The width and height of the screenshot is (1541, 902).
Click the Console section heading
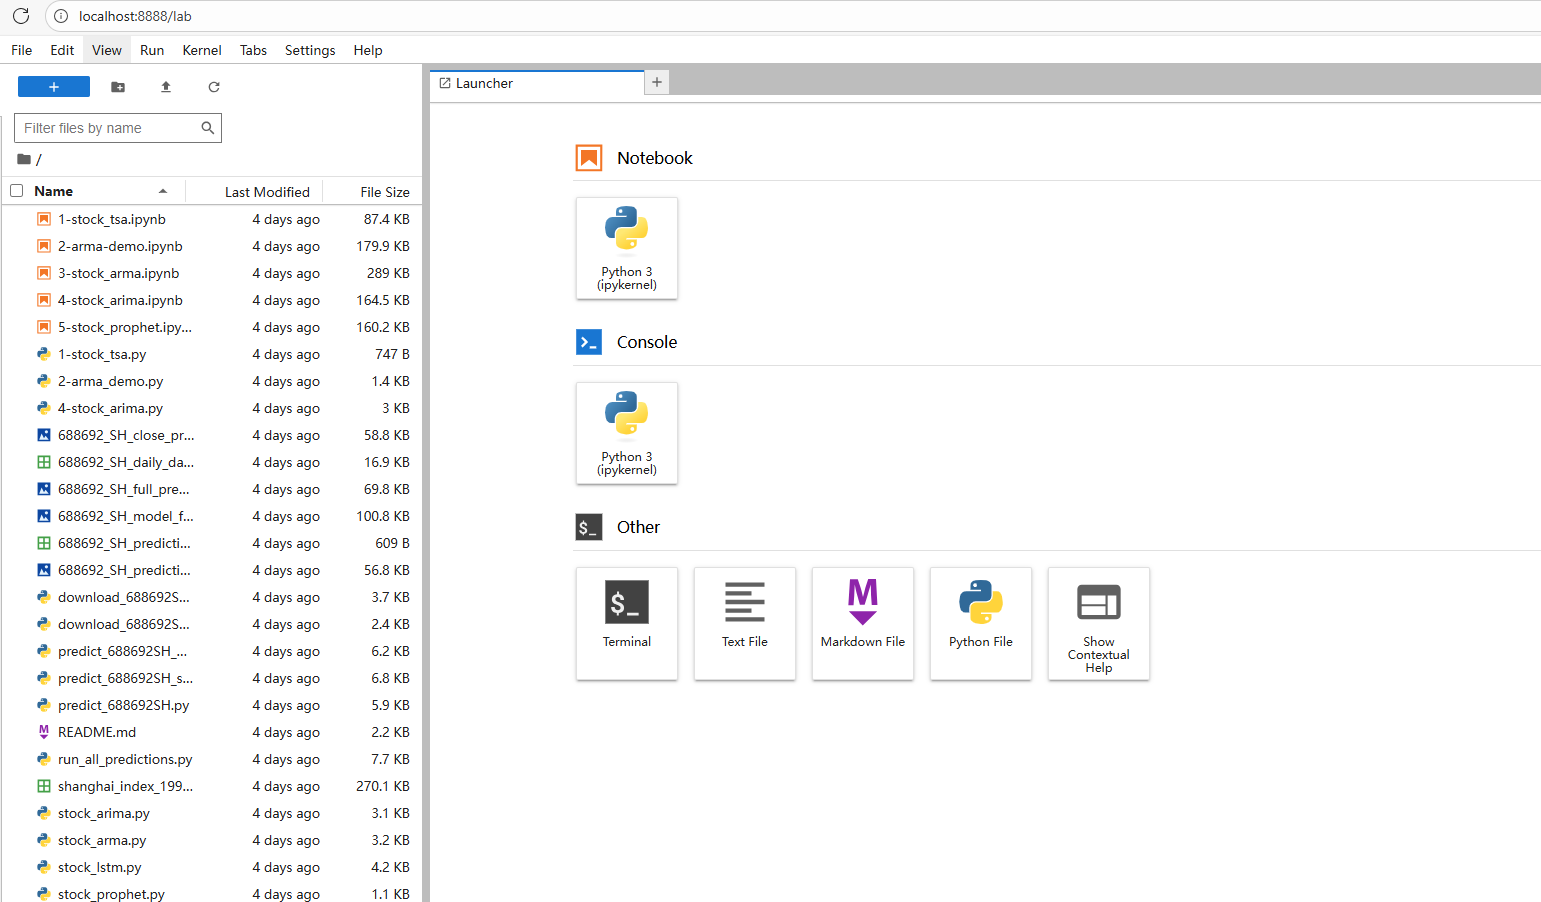pyautogui.click(x=647, y=342)
